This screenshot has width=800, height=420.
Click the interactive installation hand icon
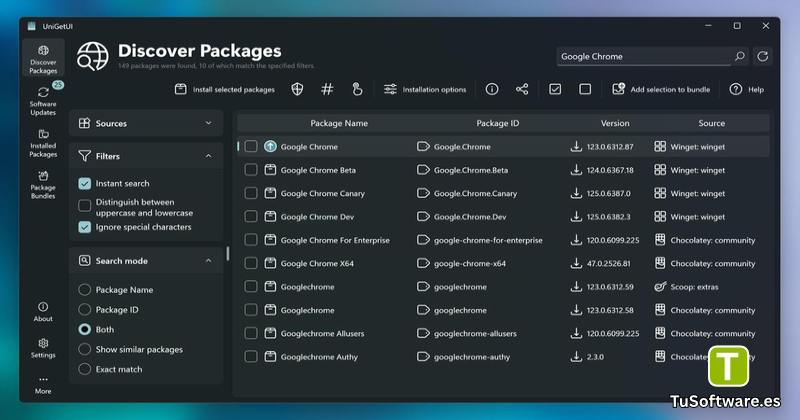[x=357, y=89]
